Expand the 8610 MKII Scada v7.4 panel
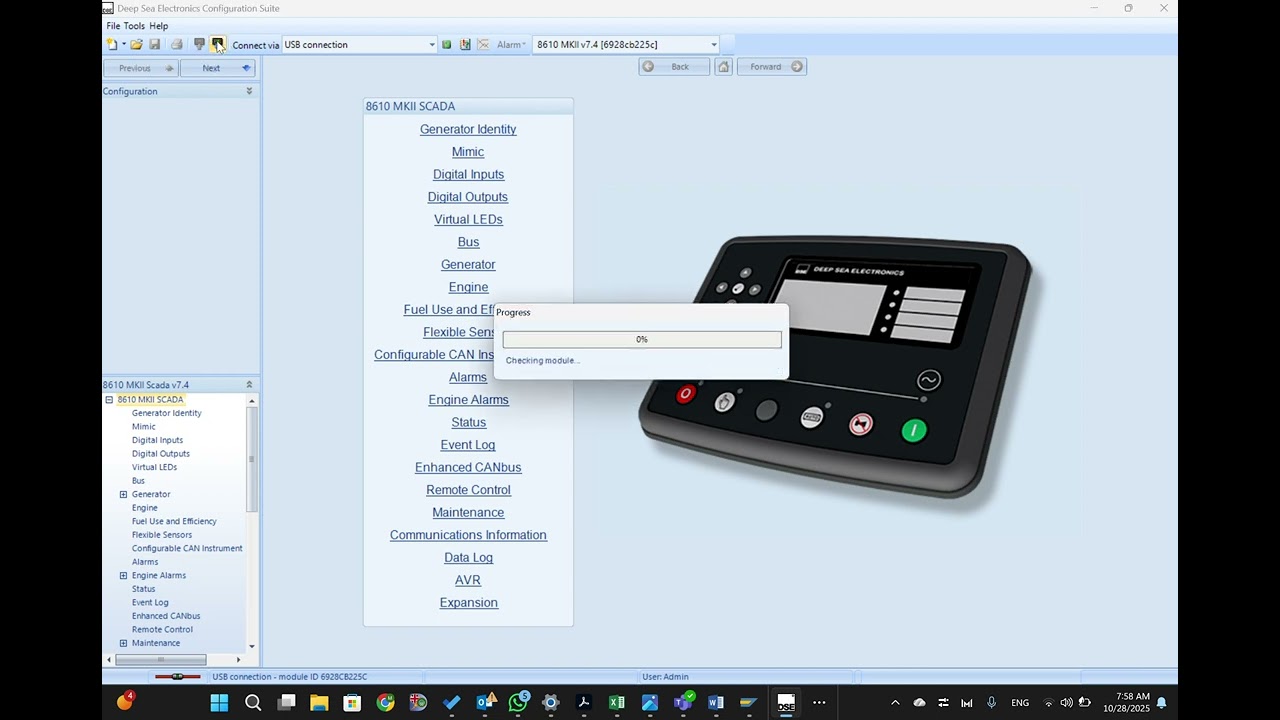 click(249, 384)
